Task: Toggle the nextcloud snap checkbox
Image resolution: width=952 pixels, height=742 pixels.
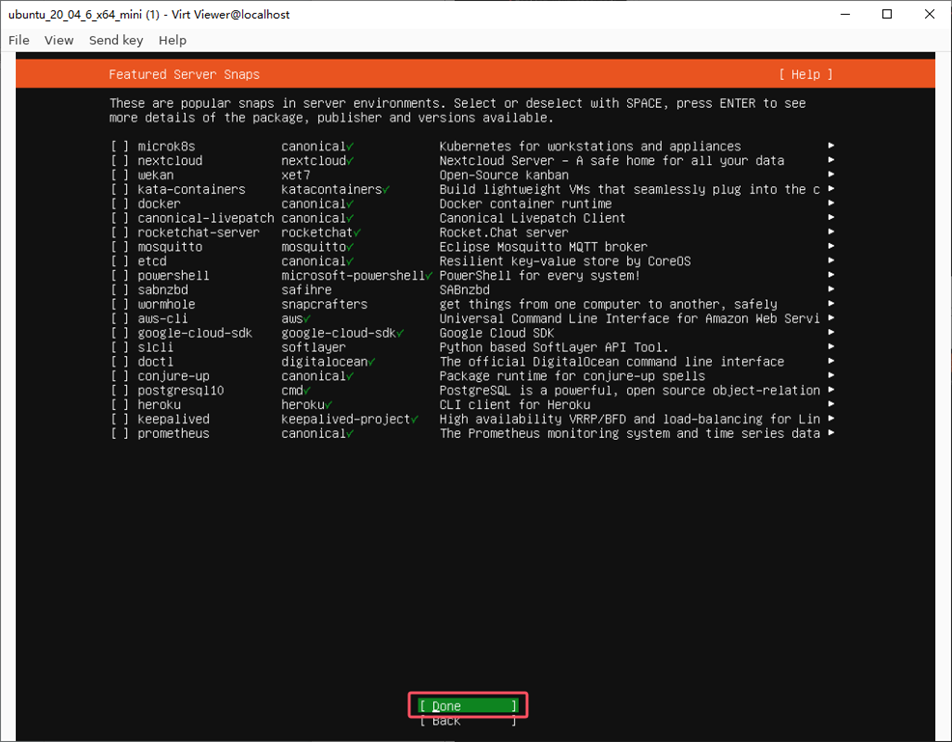Action: coord(120,161)
